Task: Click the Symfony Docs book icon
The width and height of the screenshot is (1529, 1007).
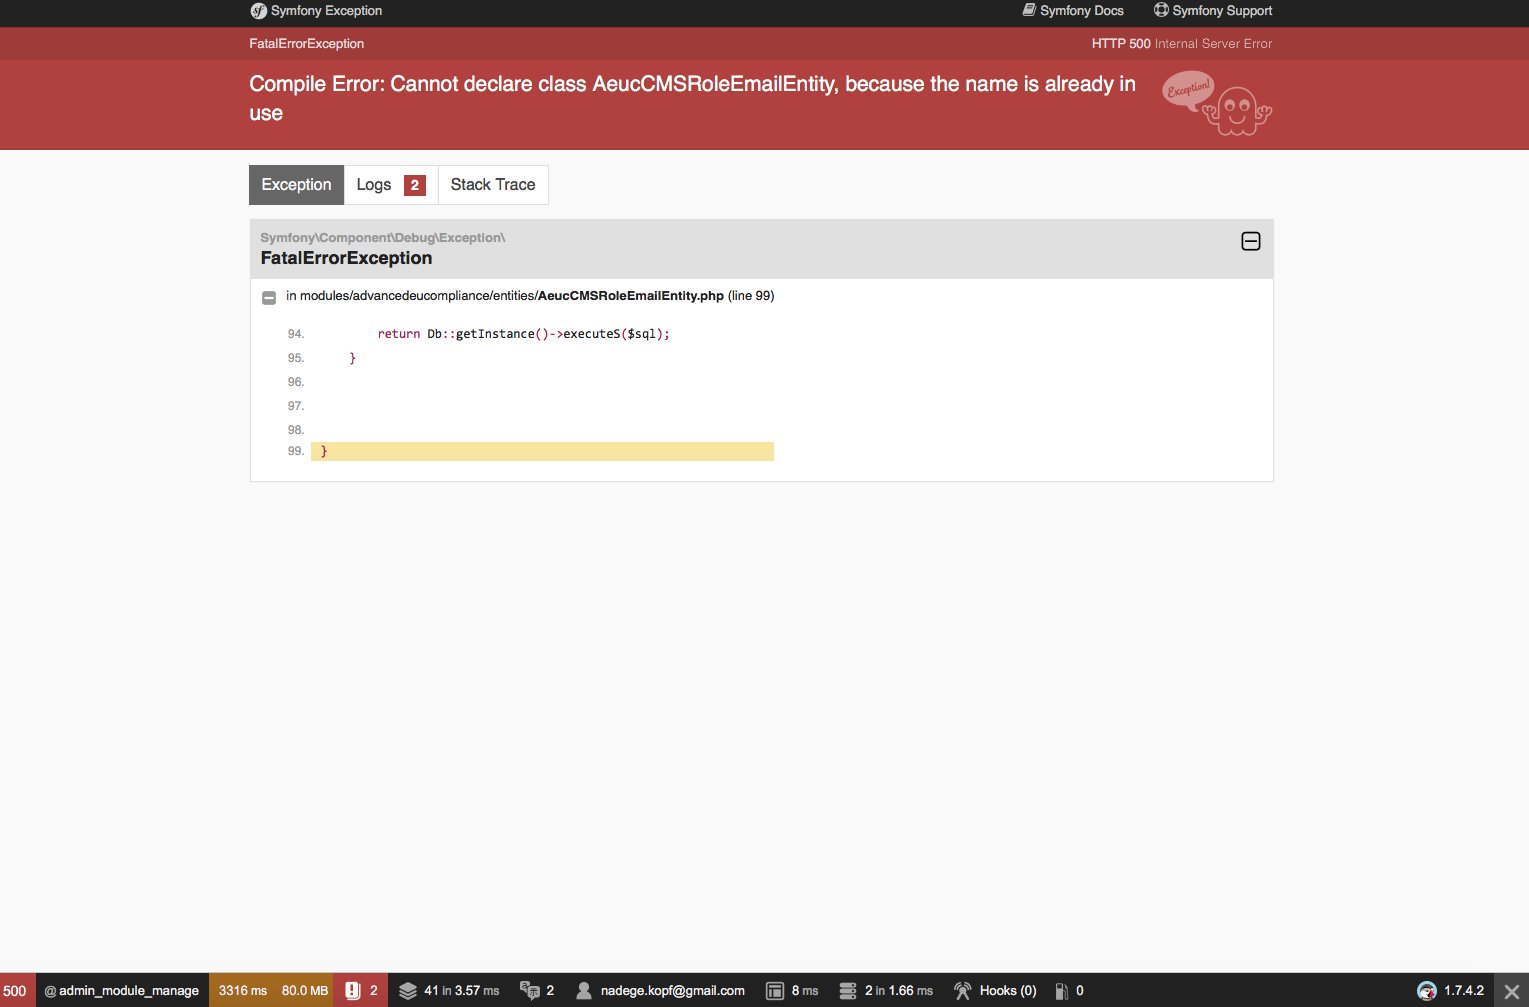Action: (x=1029, y=10)
